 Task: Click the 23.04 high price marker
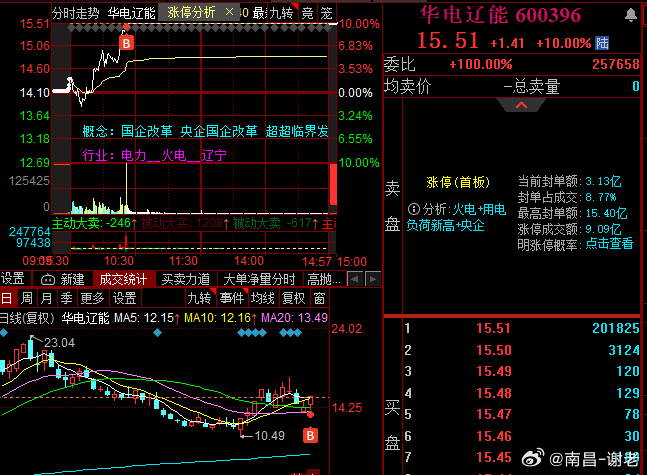coord(59,343)
